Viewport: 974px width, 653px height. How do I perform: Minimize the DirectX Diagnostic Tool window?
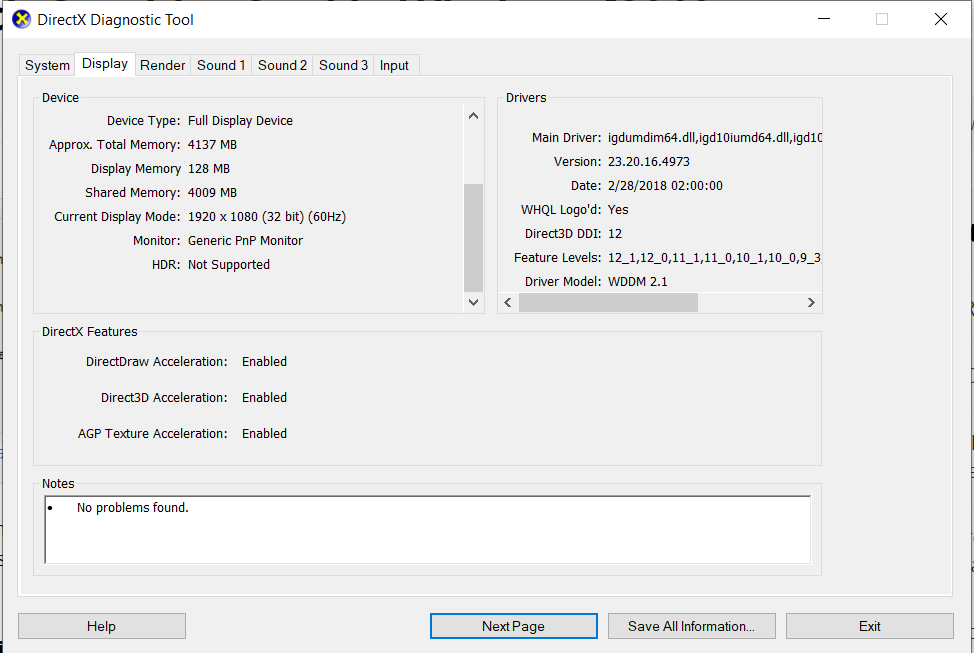click(824, 19)
